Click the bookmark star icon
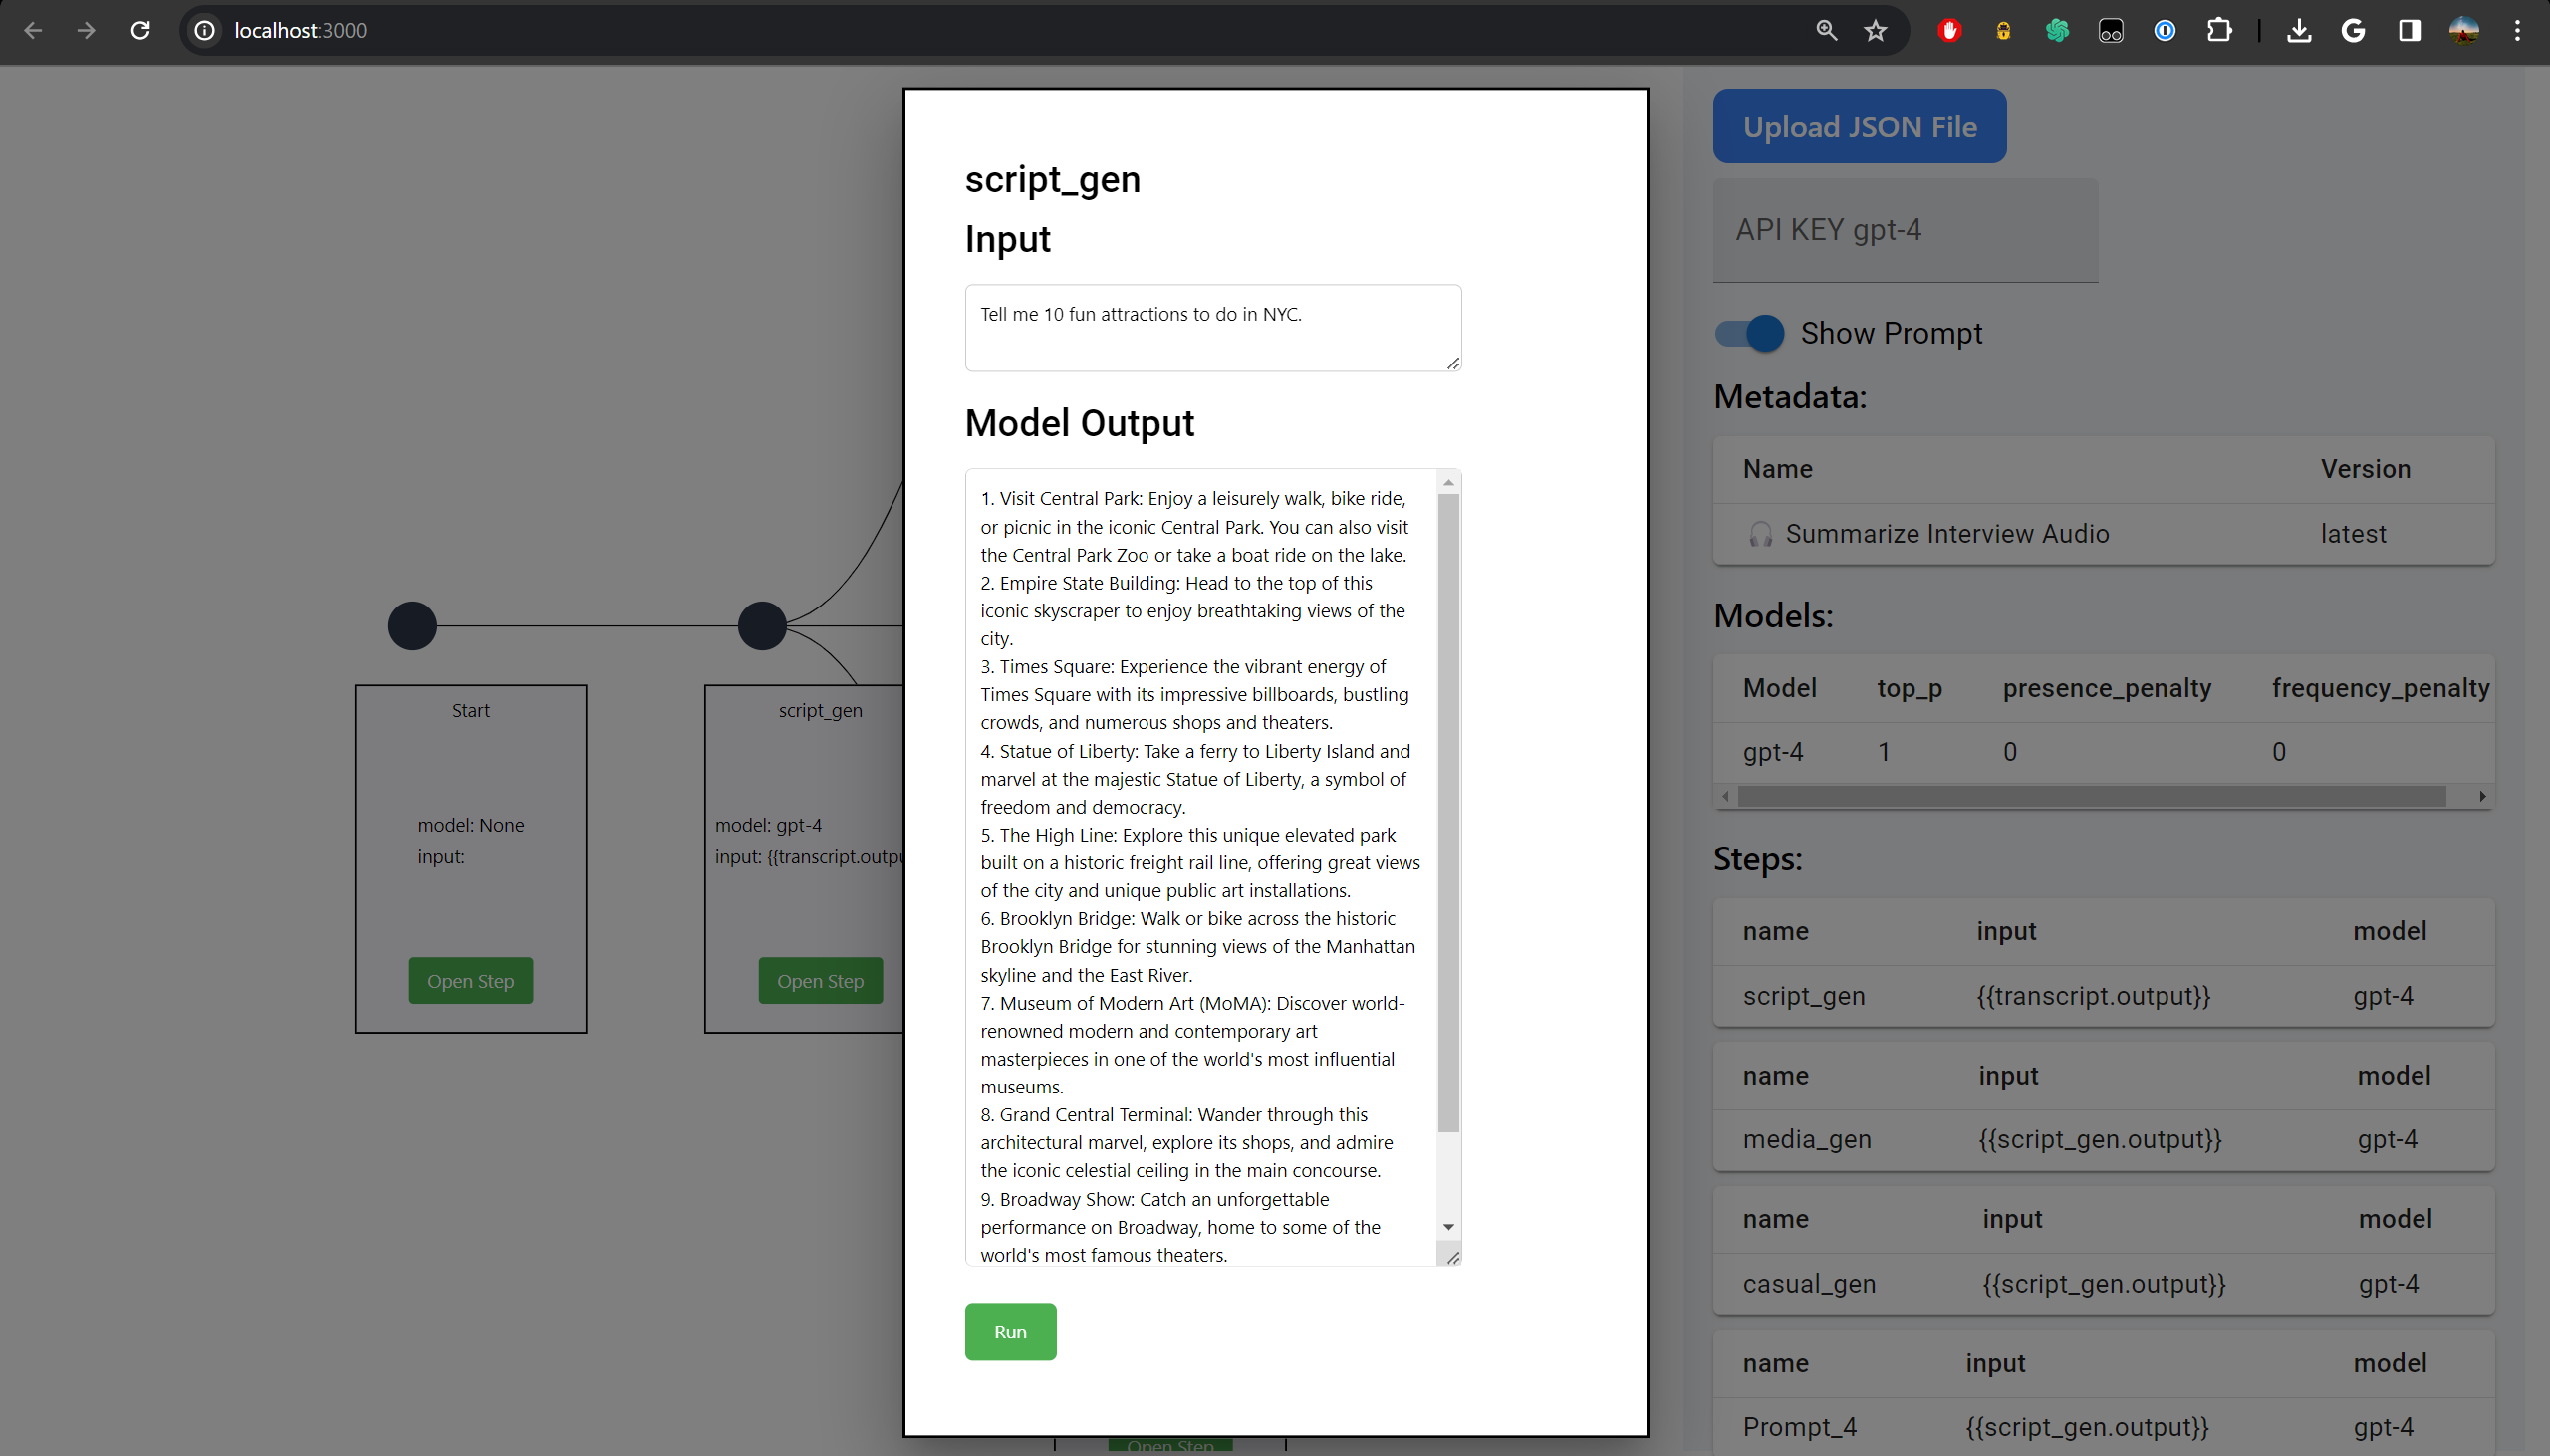Screen dimensions: 2550x1456 1875,30
